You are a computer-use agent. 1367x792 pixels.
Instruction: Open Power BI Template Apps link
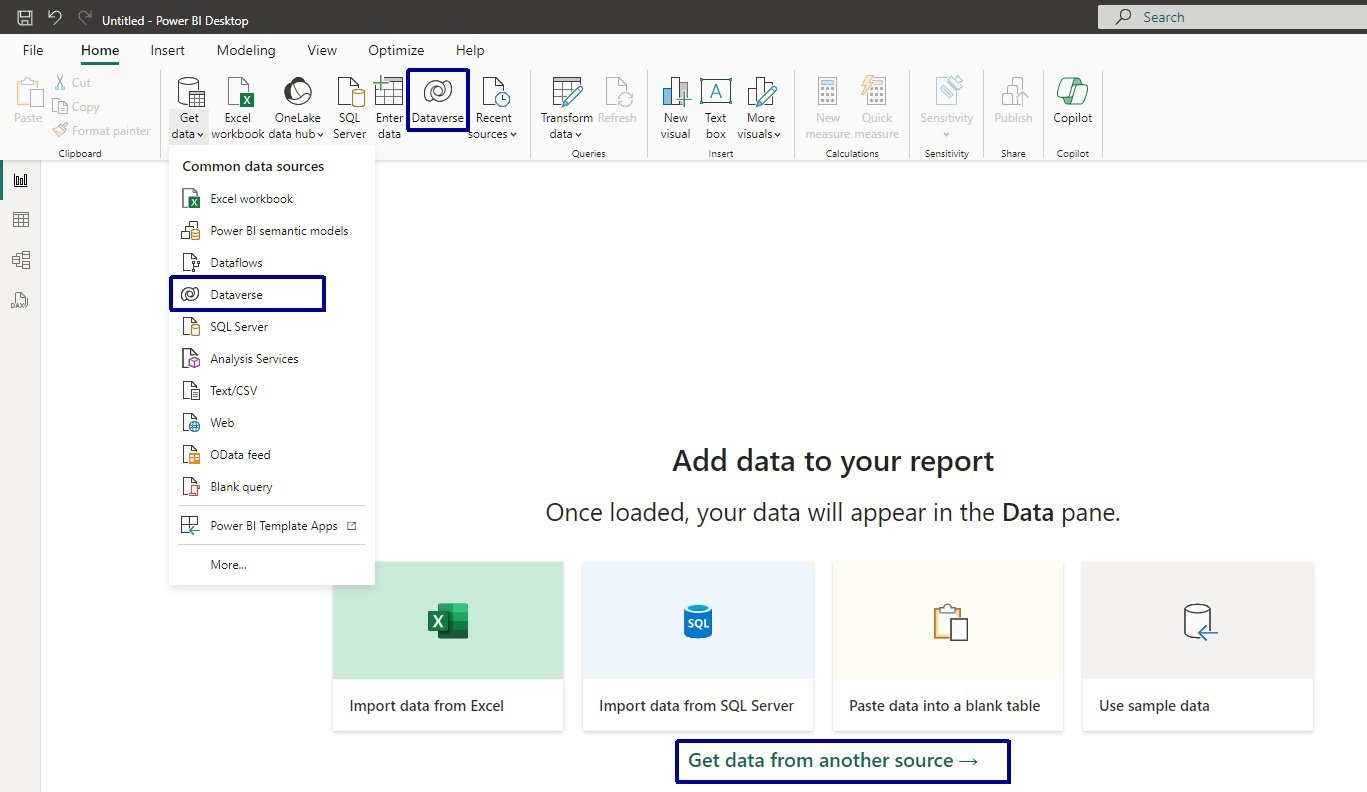(271, 526)
